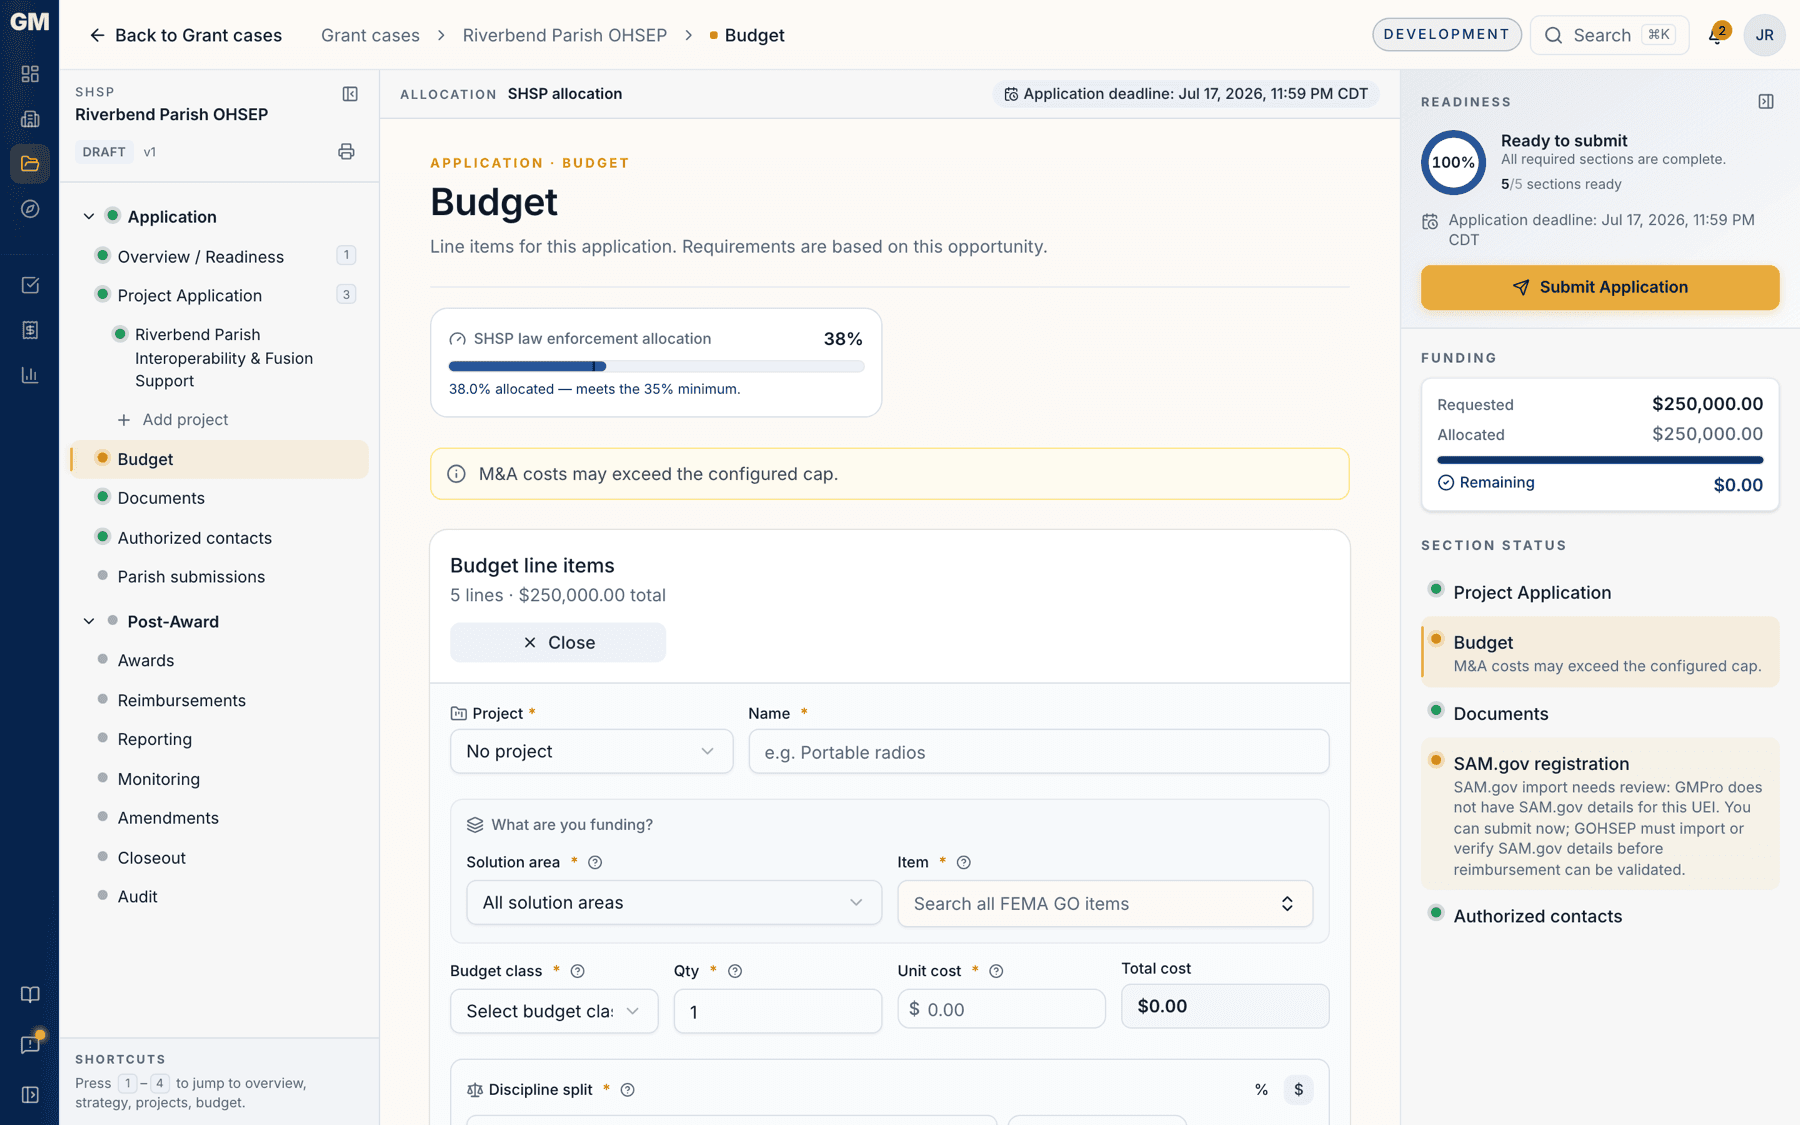Go to Riverbend Parish OHSEP breadcrumb
Screen dimensions: 1800x1125
click(564, 35)
